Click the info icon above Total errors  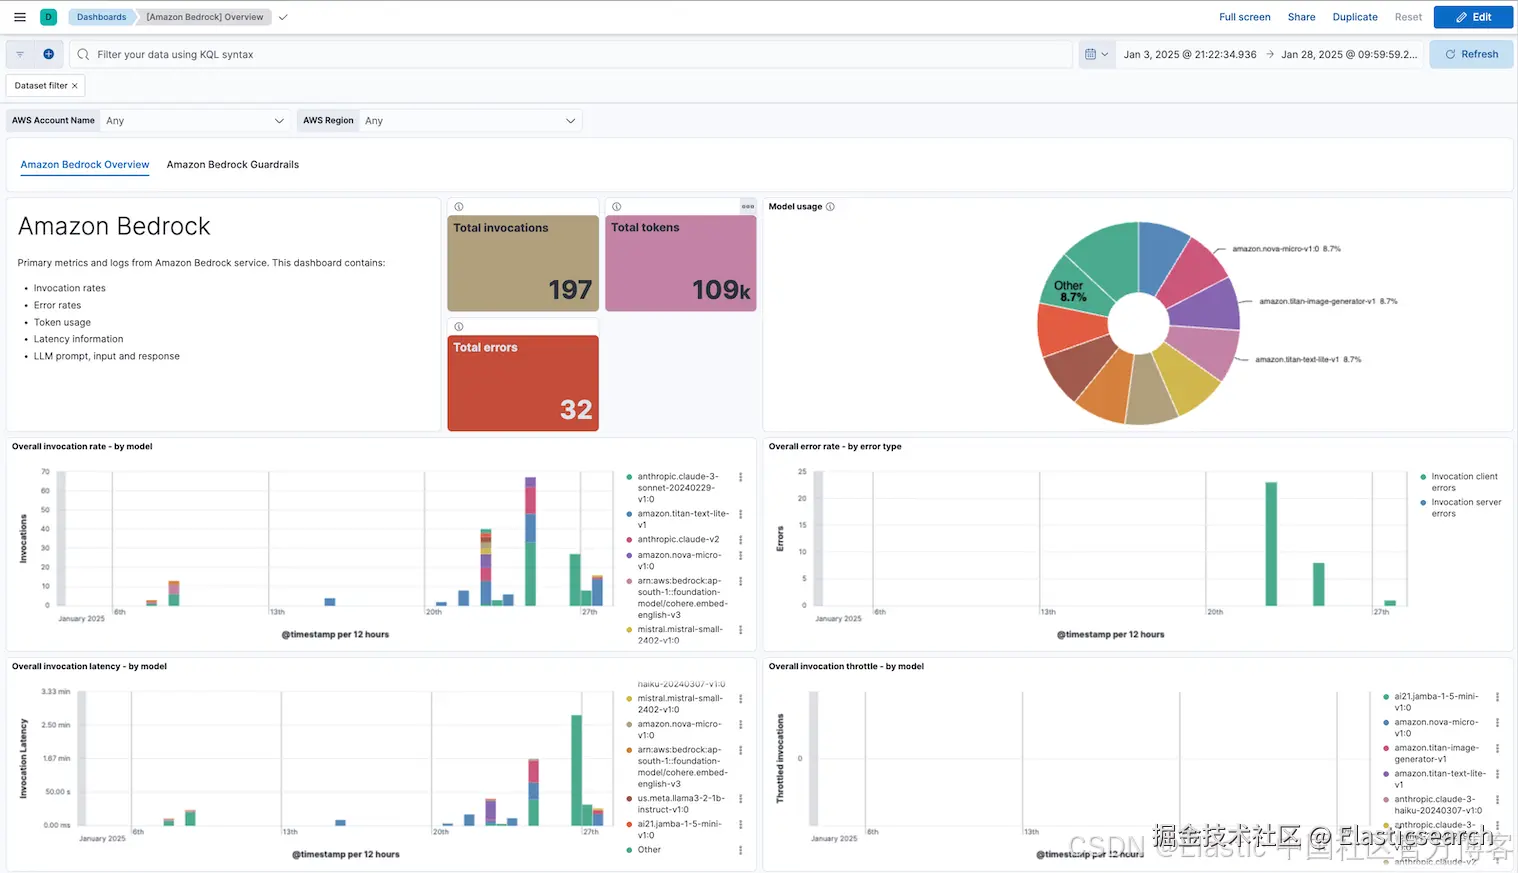click(459, 327)
